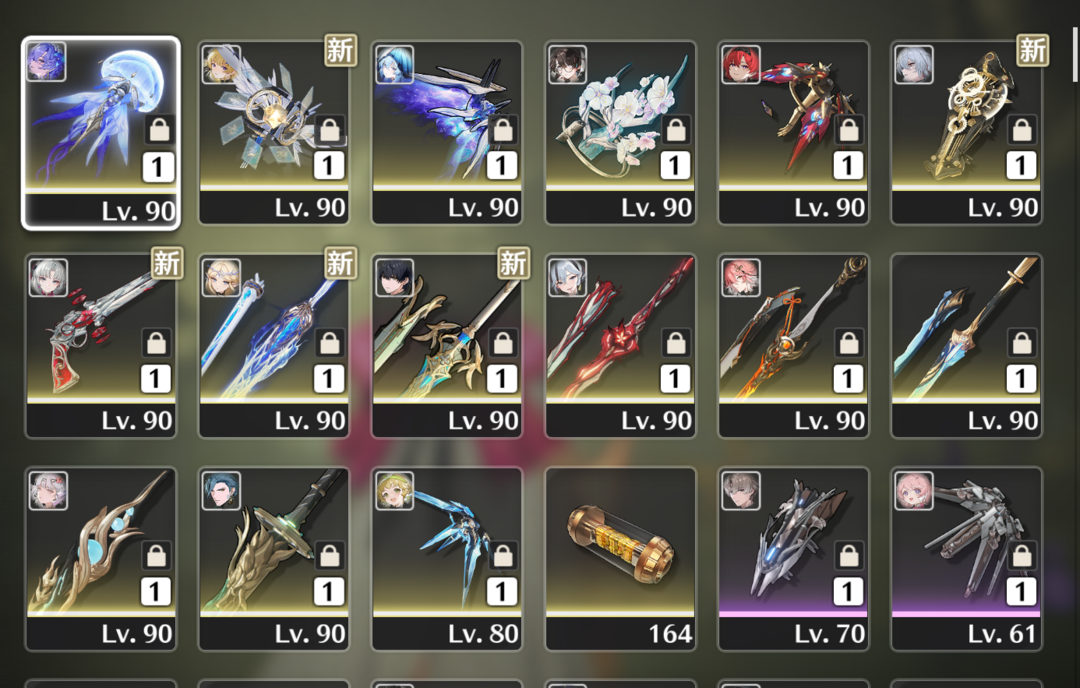Choose the golden capsule item showing 164
This screenshot has height=688, width=1080.
[x=621, y=559]
